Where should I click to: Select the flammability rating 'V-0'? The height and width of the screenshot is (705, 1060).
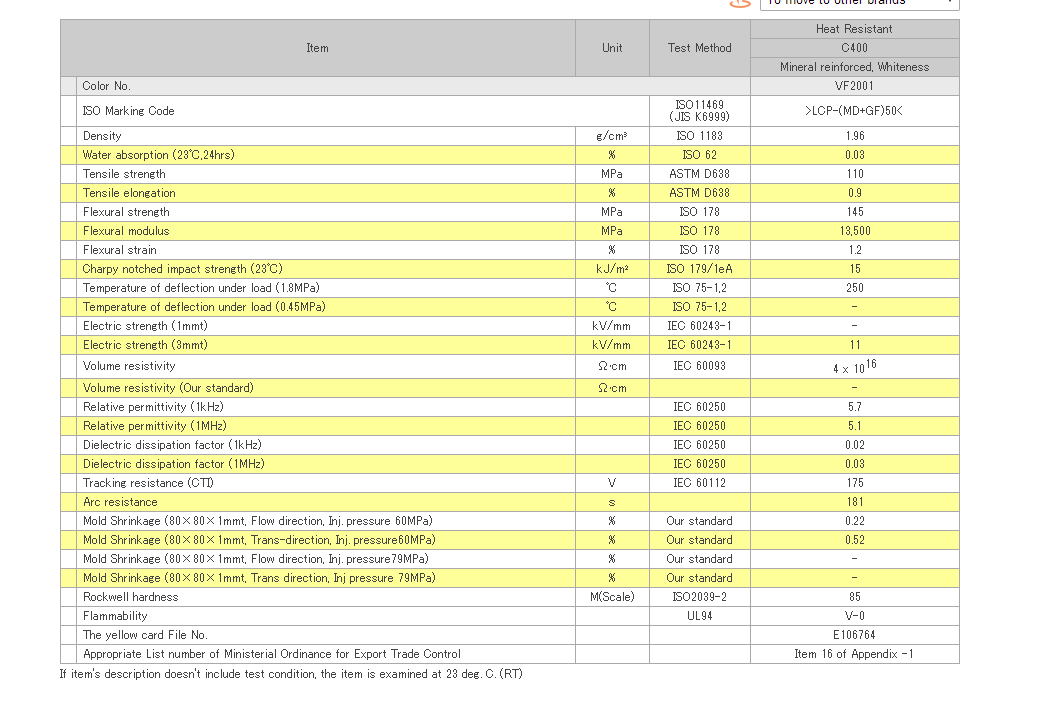coord(854,615)
